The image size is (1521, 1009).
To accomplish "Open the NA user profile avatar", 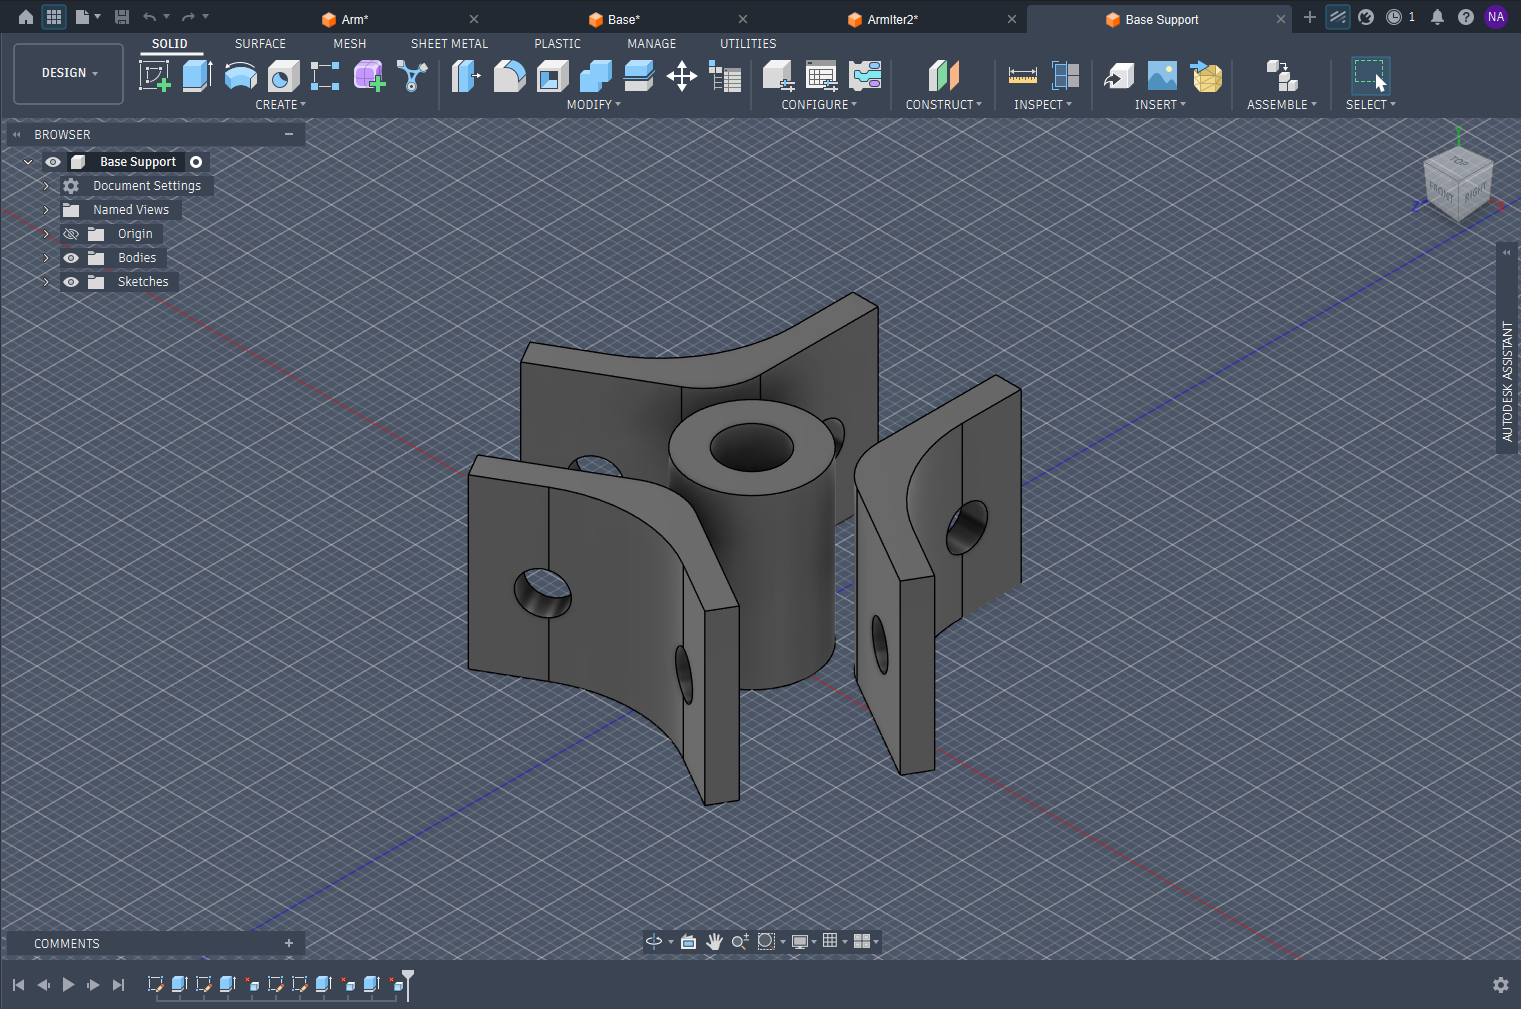I will coord(1496,17).
